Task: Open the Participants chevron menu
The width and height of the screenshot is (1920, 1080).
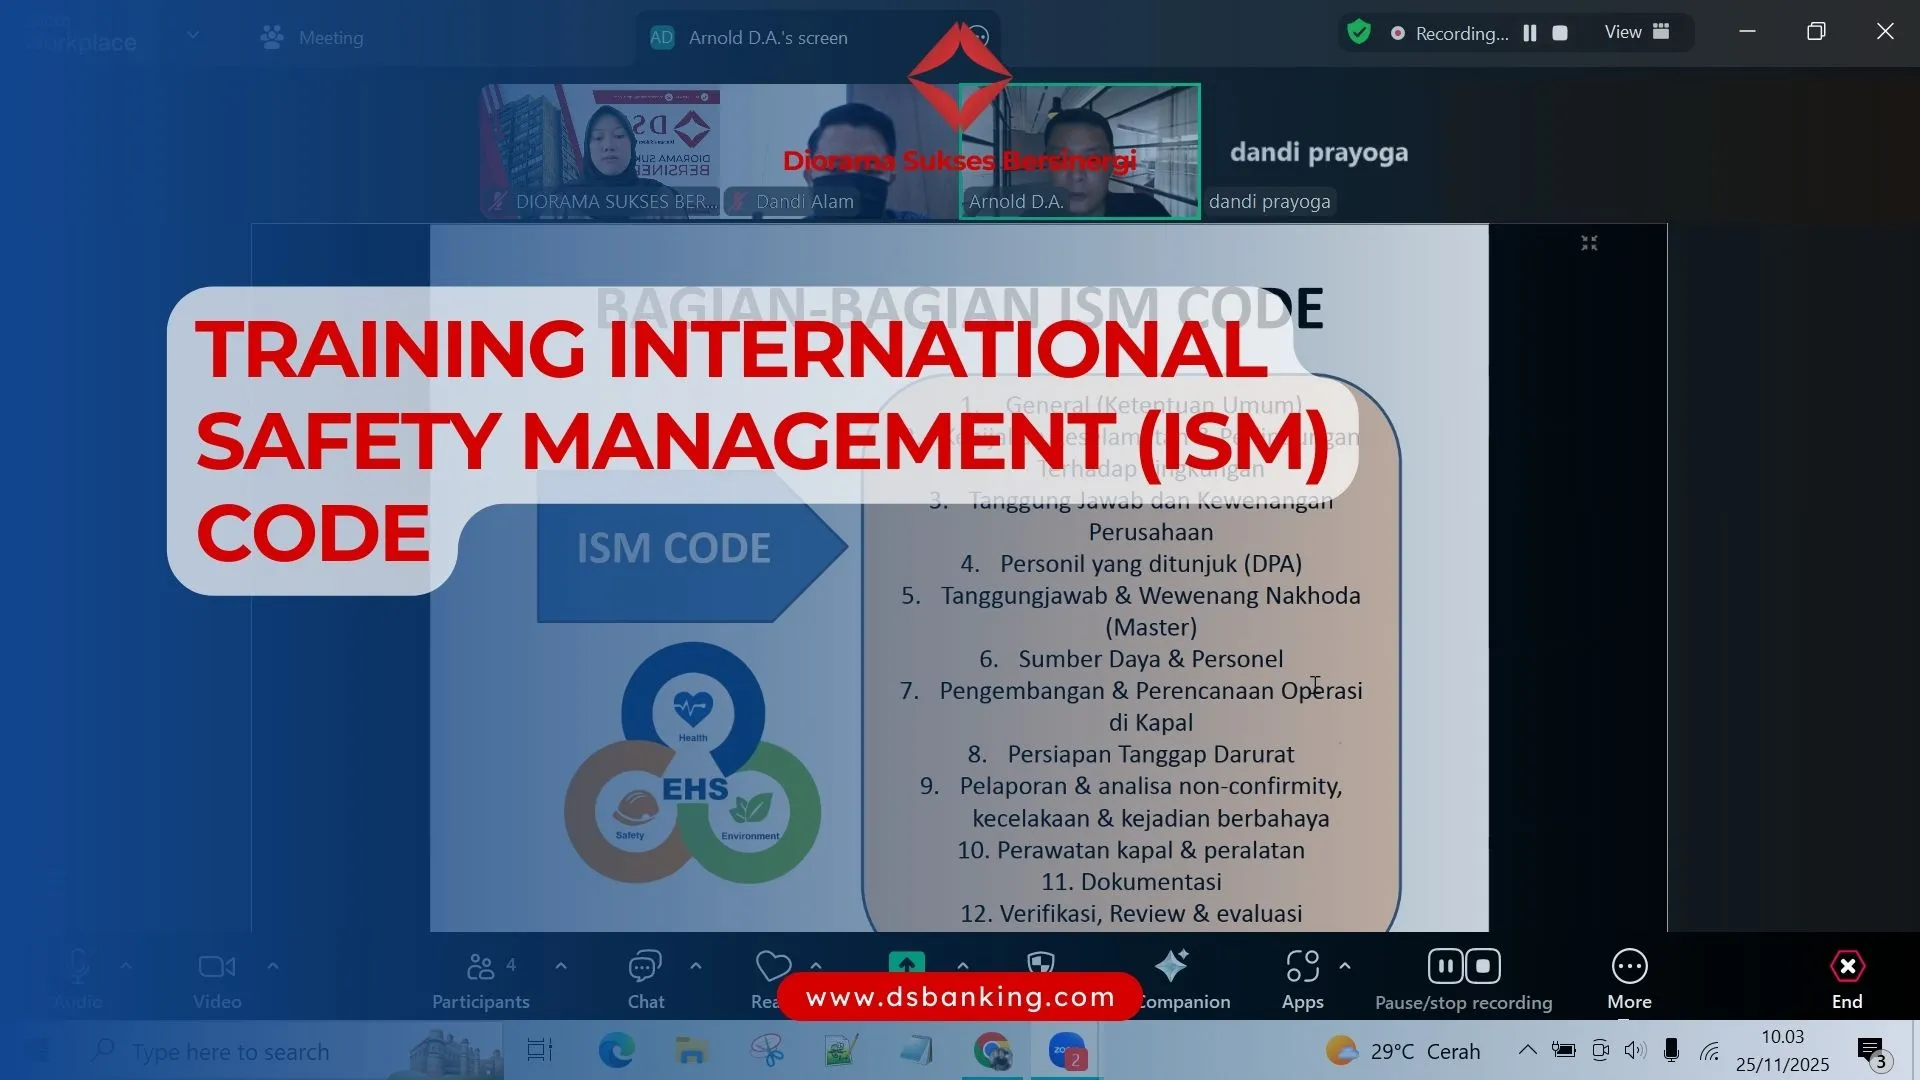Action: click(560, 967)
